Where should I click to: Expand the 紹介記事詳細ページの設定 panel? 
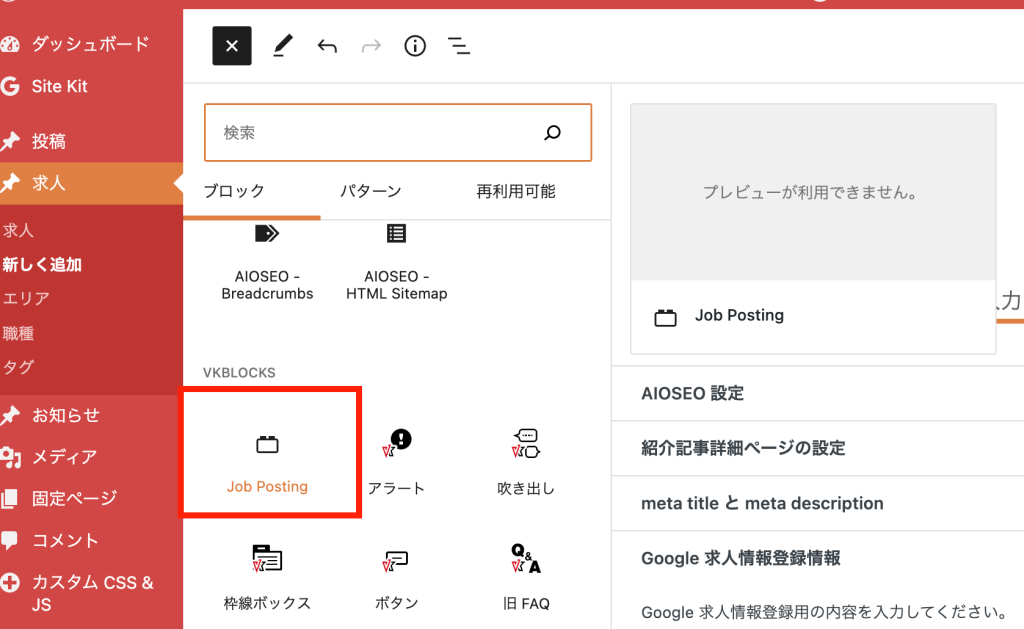818,448
